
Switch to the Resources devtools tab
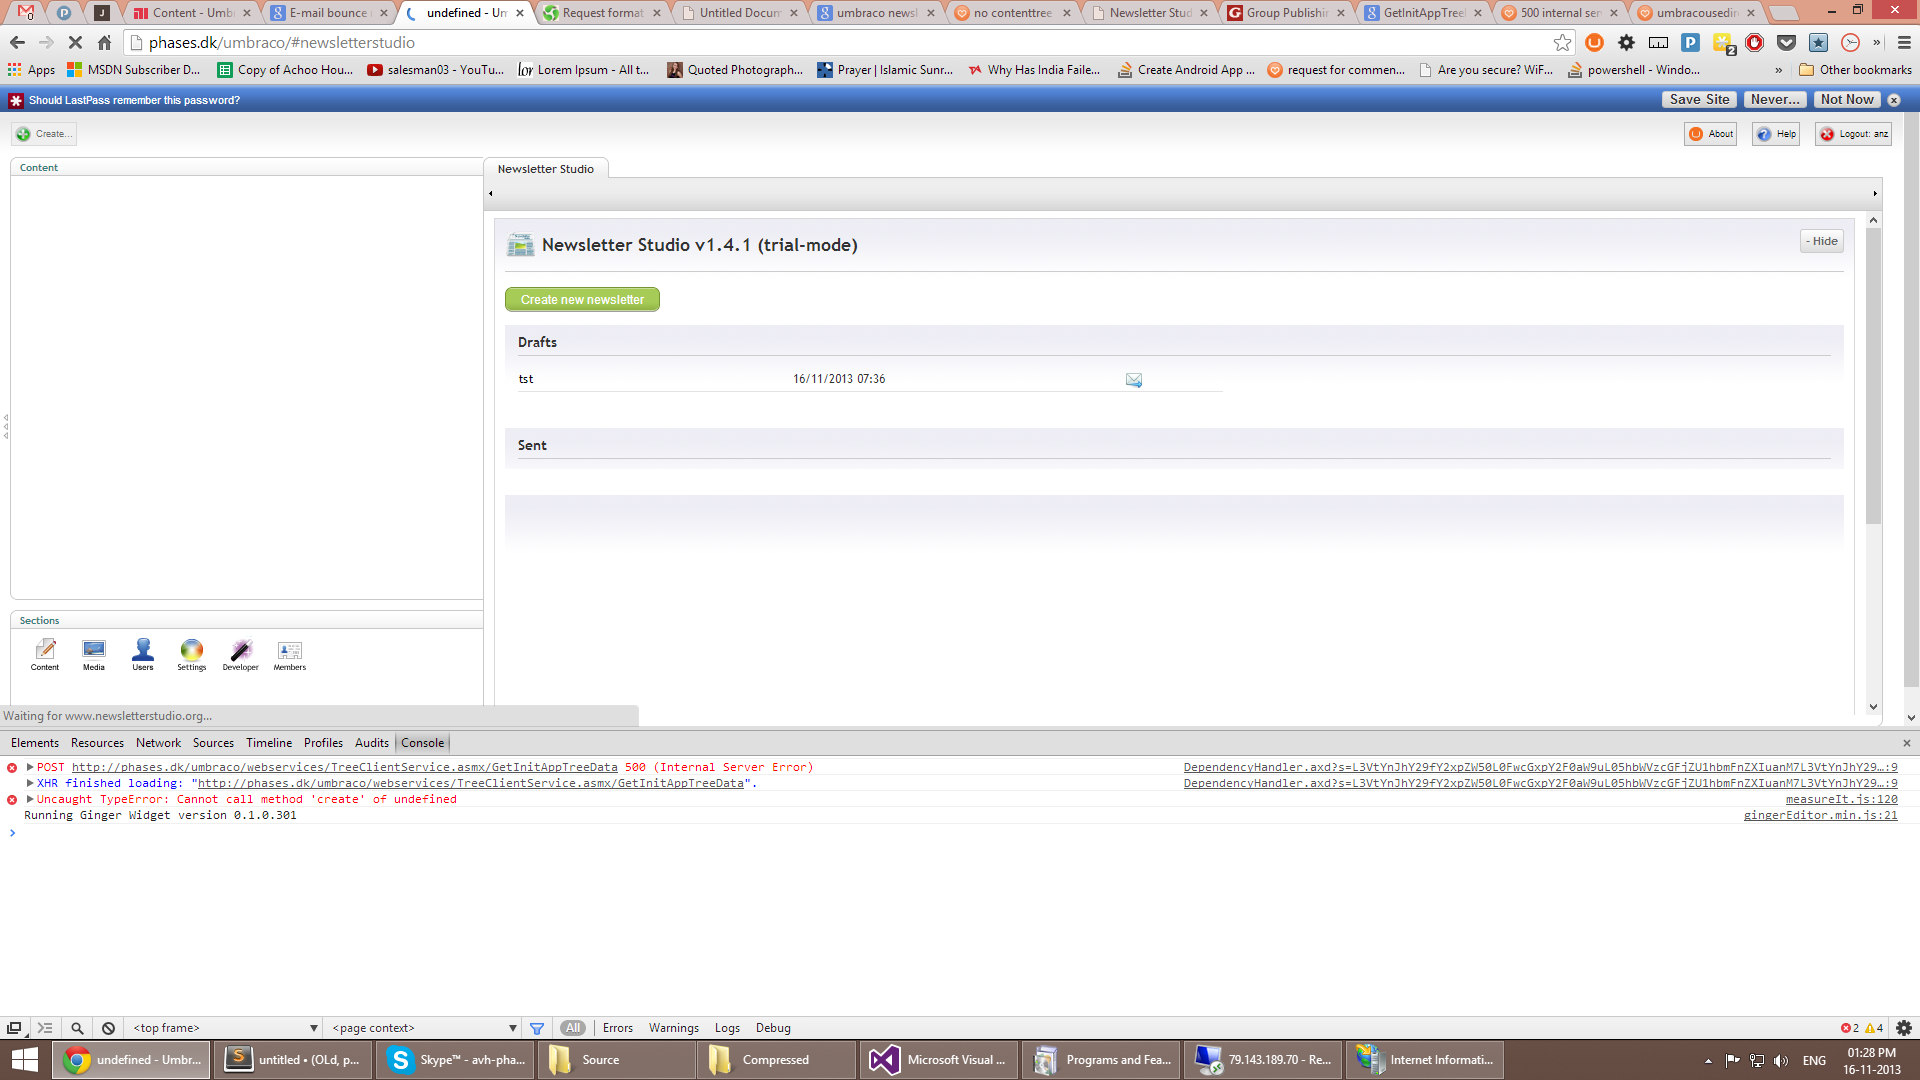pyautogui.click(x=97, y=743)
